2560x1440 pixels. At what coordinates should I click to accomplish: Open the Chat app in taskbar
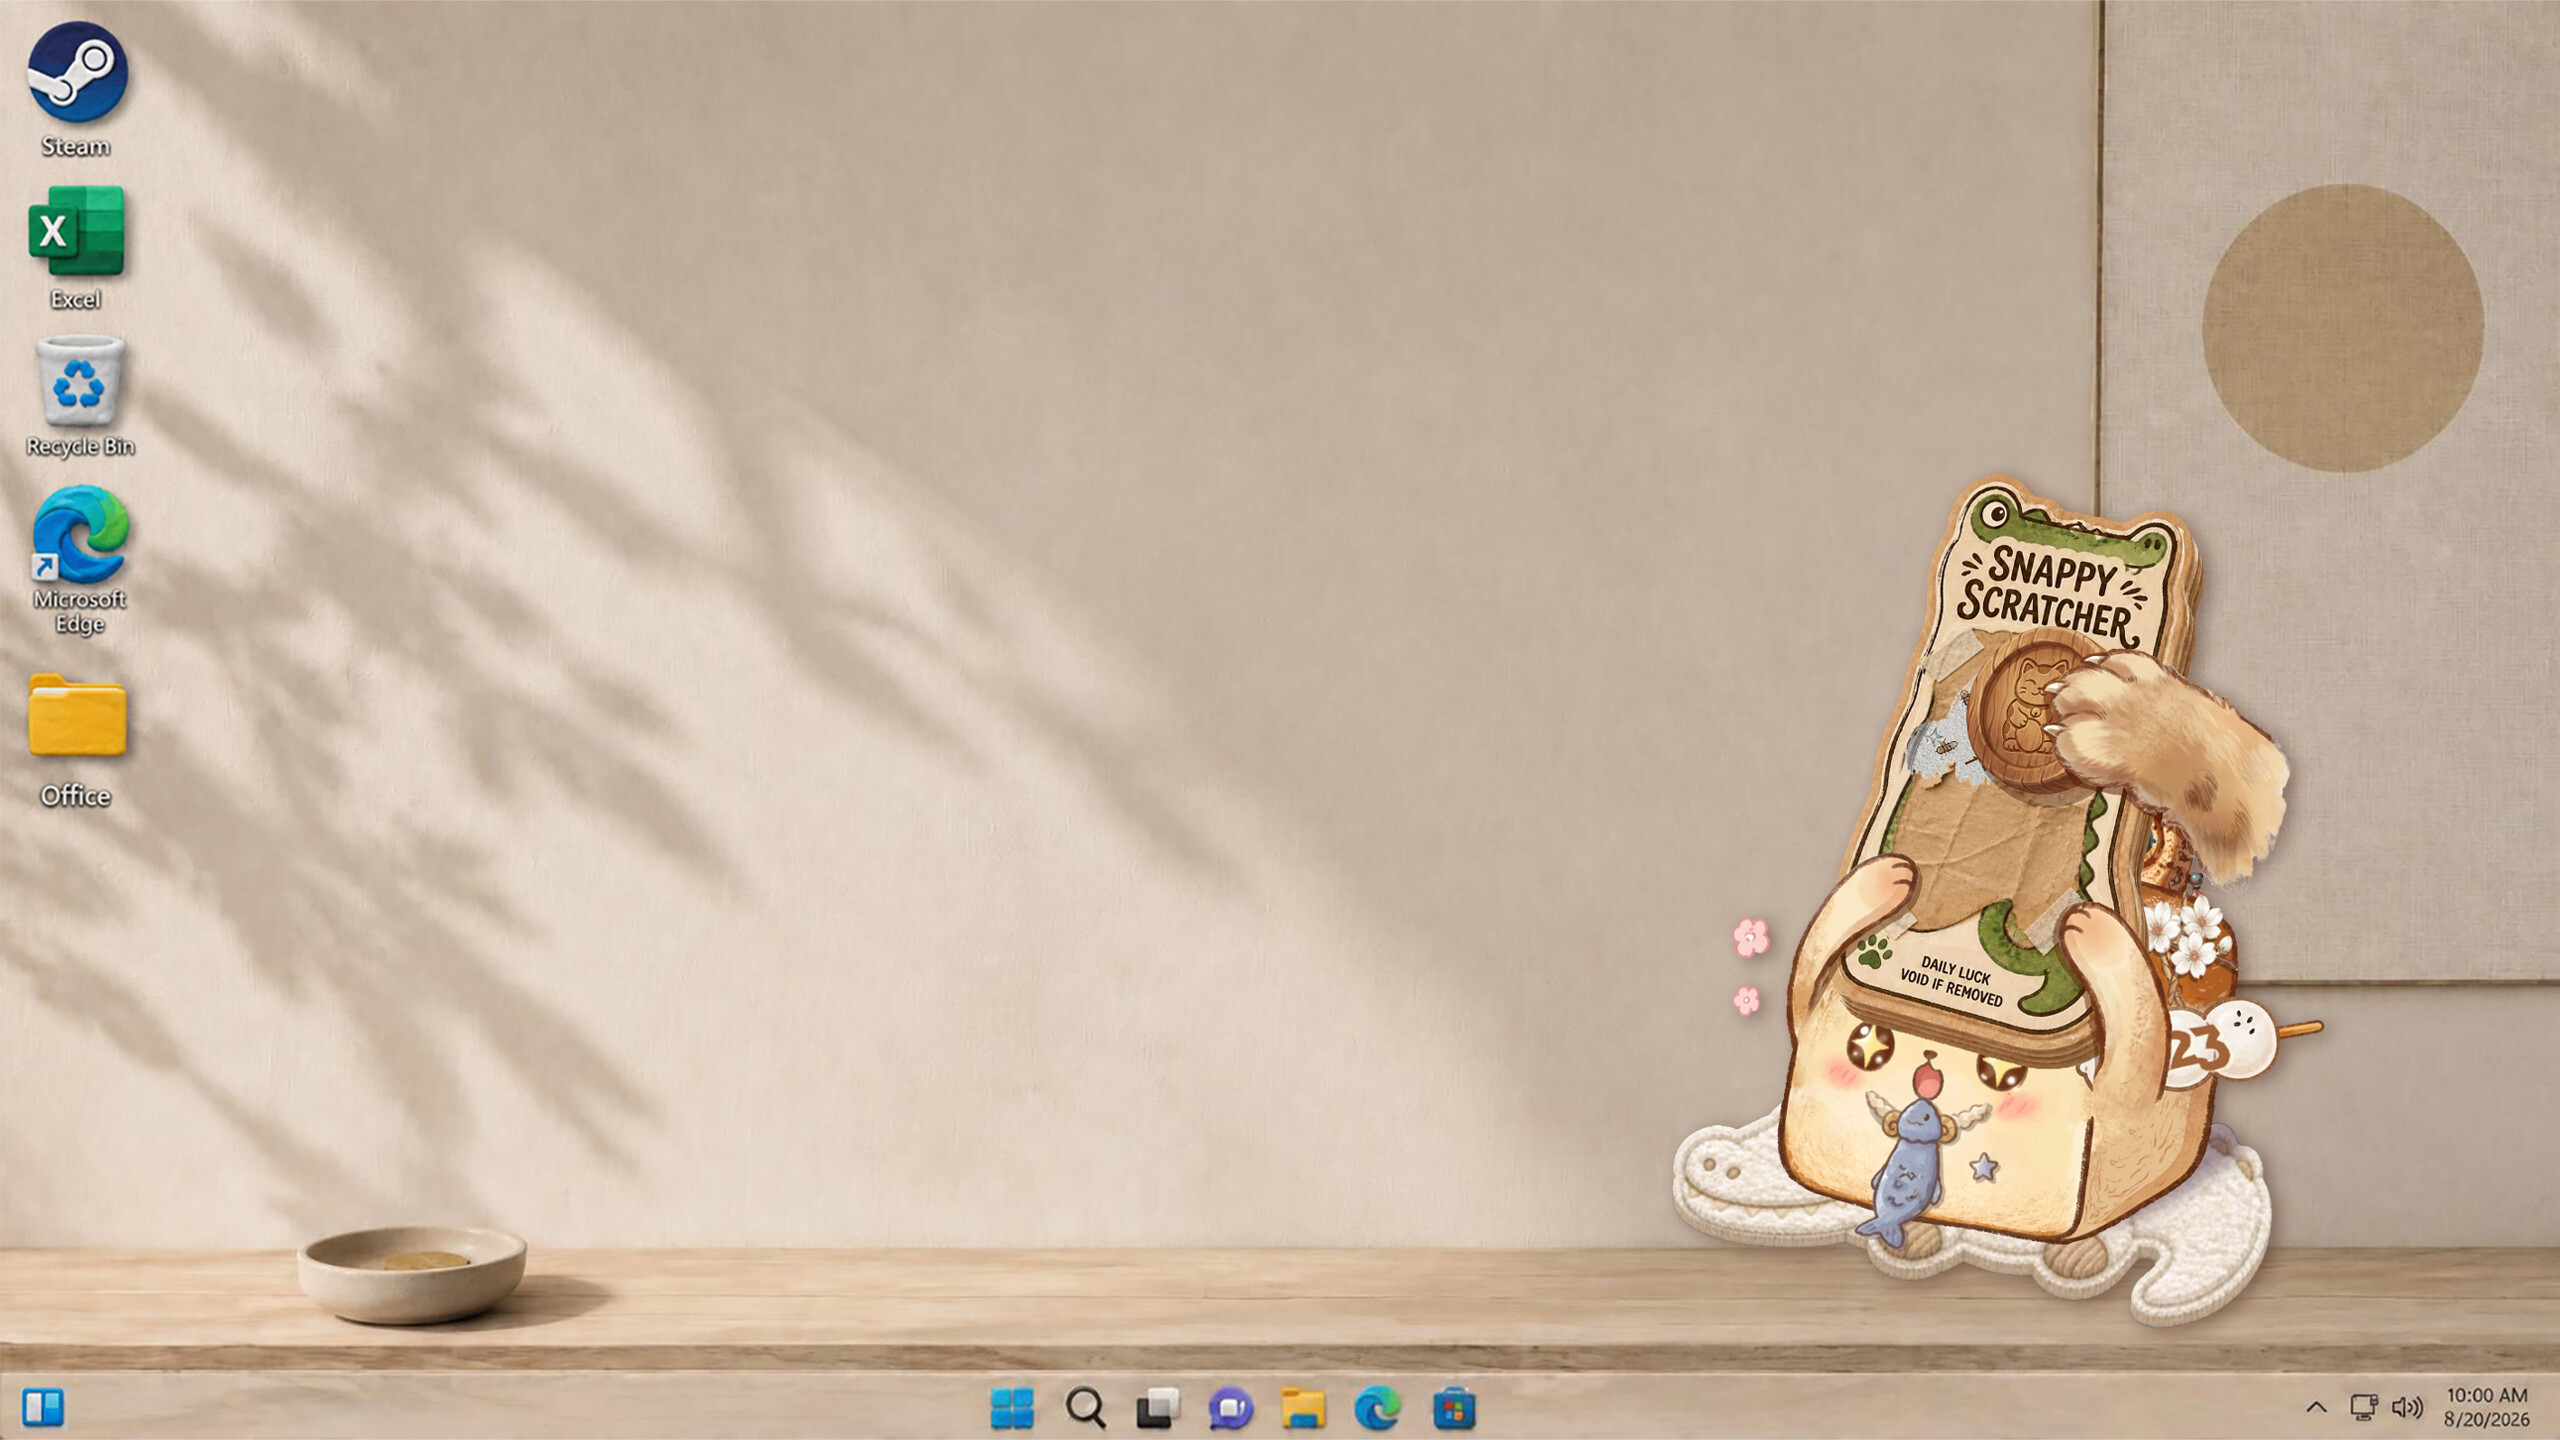pos(1231,1408)
